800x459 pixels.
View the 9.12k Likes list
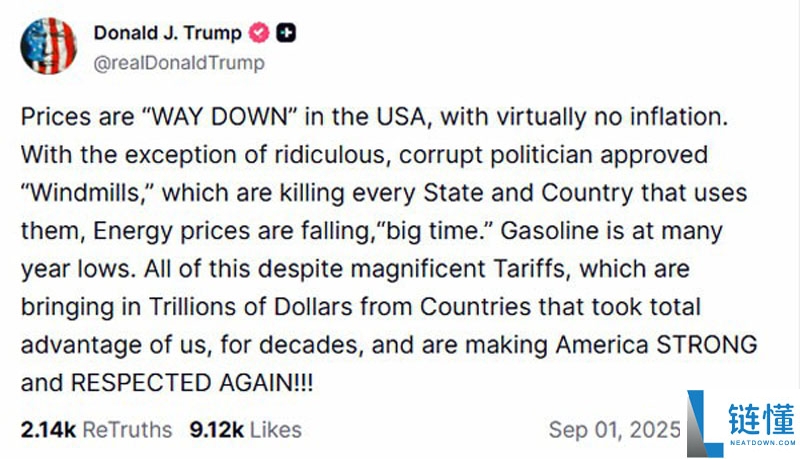245,430
